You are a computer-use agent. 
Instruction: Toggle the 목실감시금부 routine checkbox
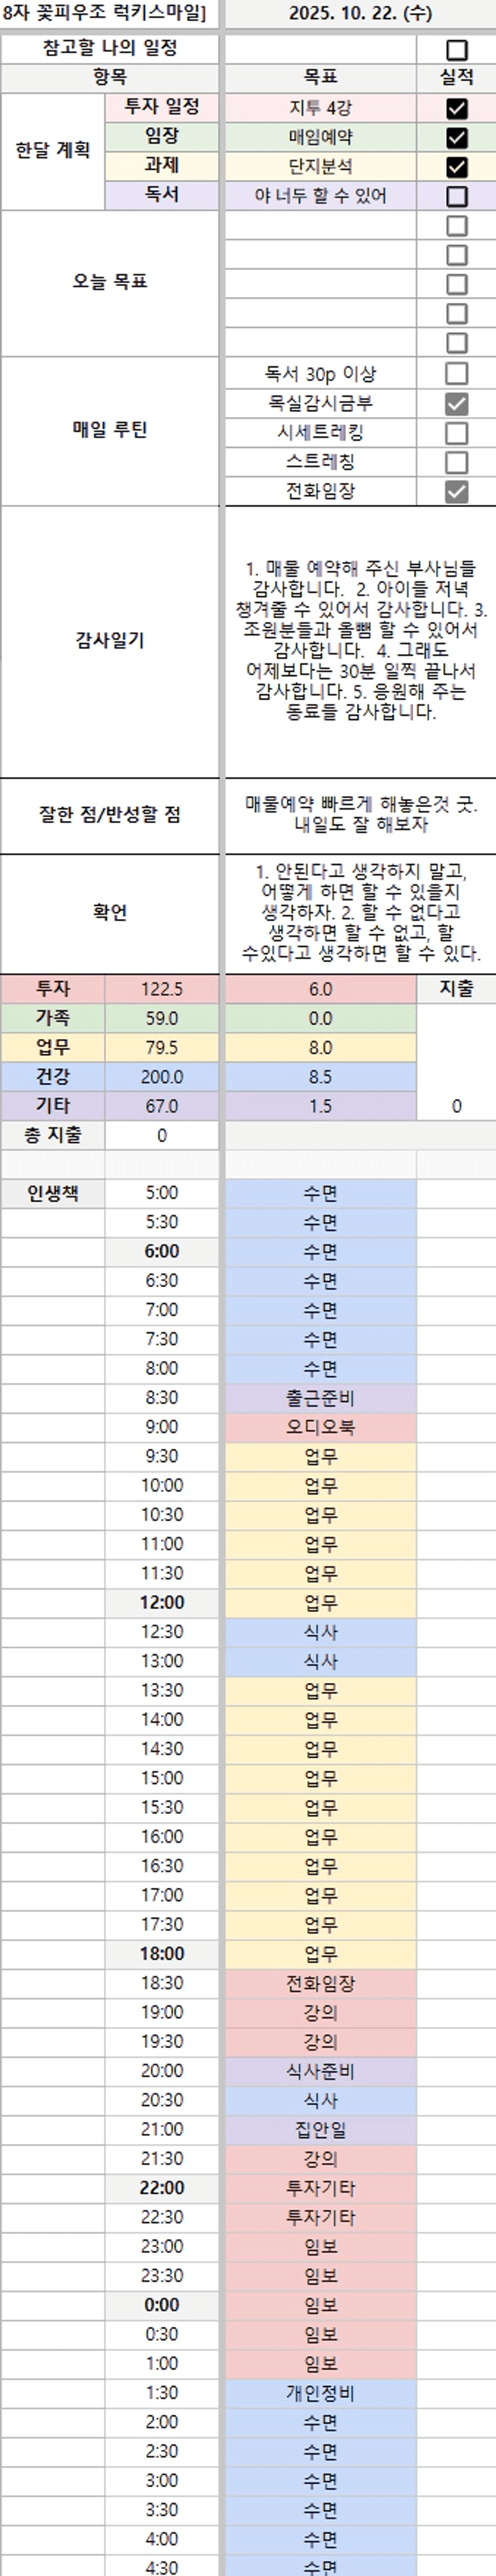tap(456, 404)
